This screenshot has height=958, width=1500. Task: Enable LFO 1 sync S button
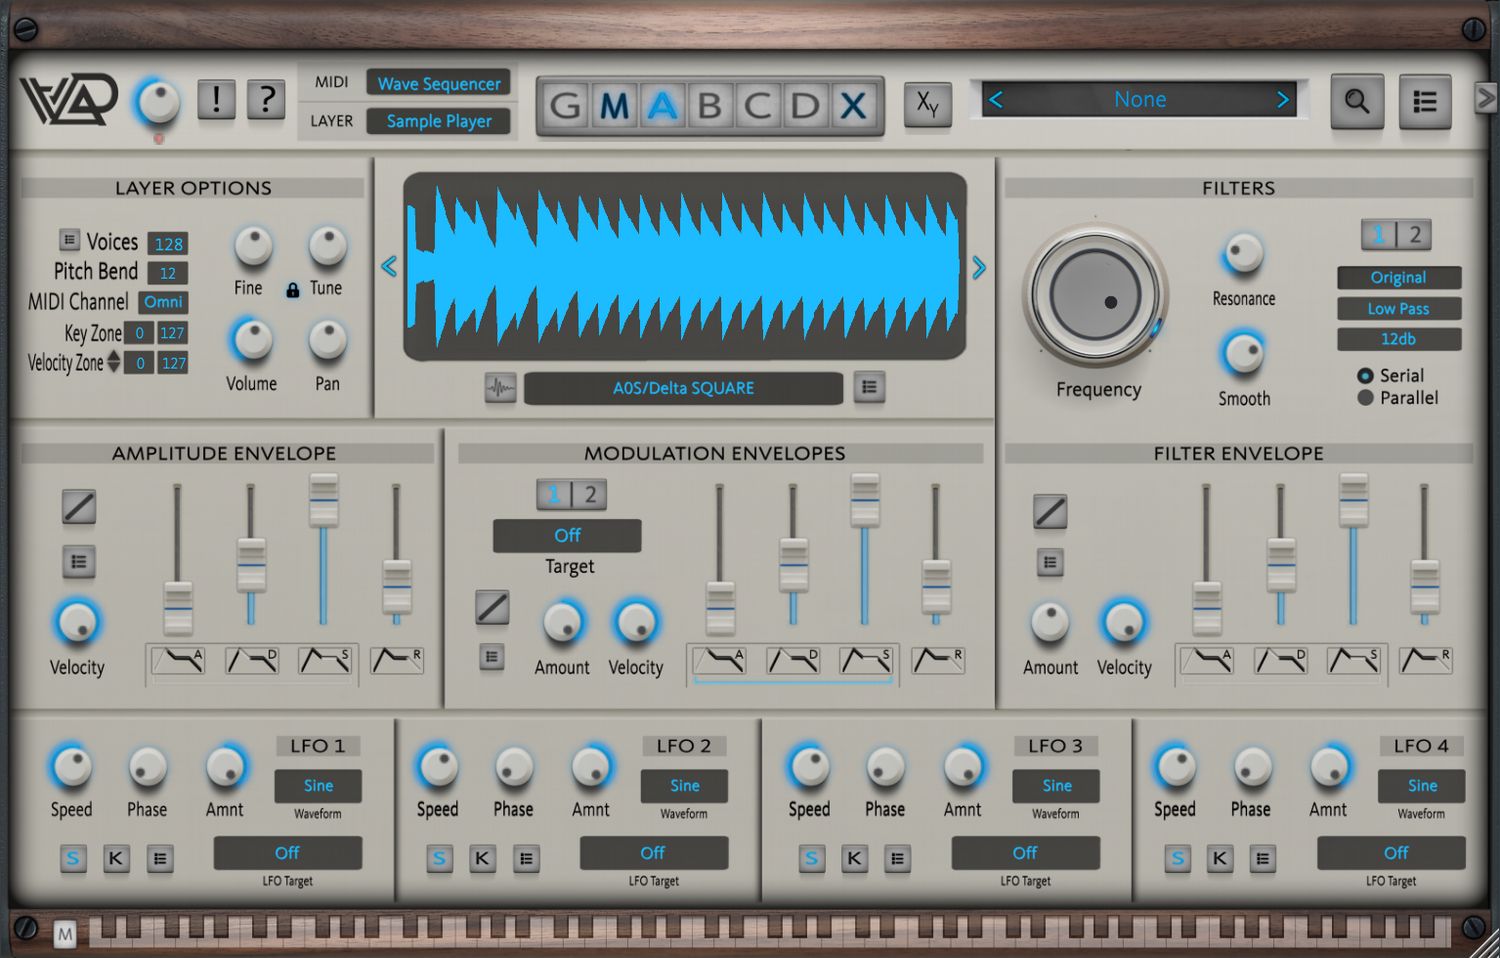pos(73,858)
